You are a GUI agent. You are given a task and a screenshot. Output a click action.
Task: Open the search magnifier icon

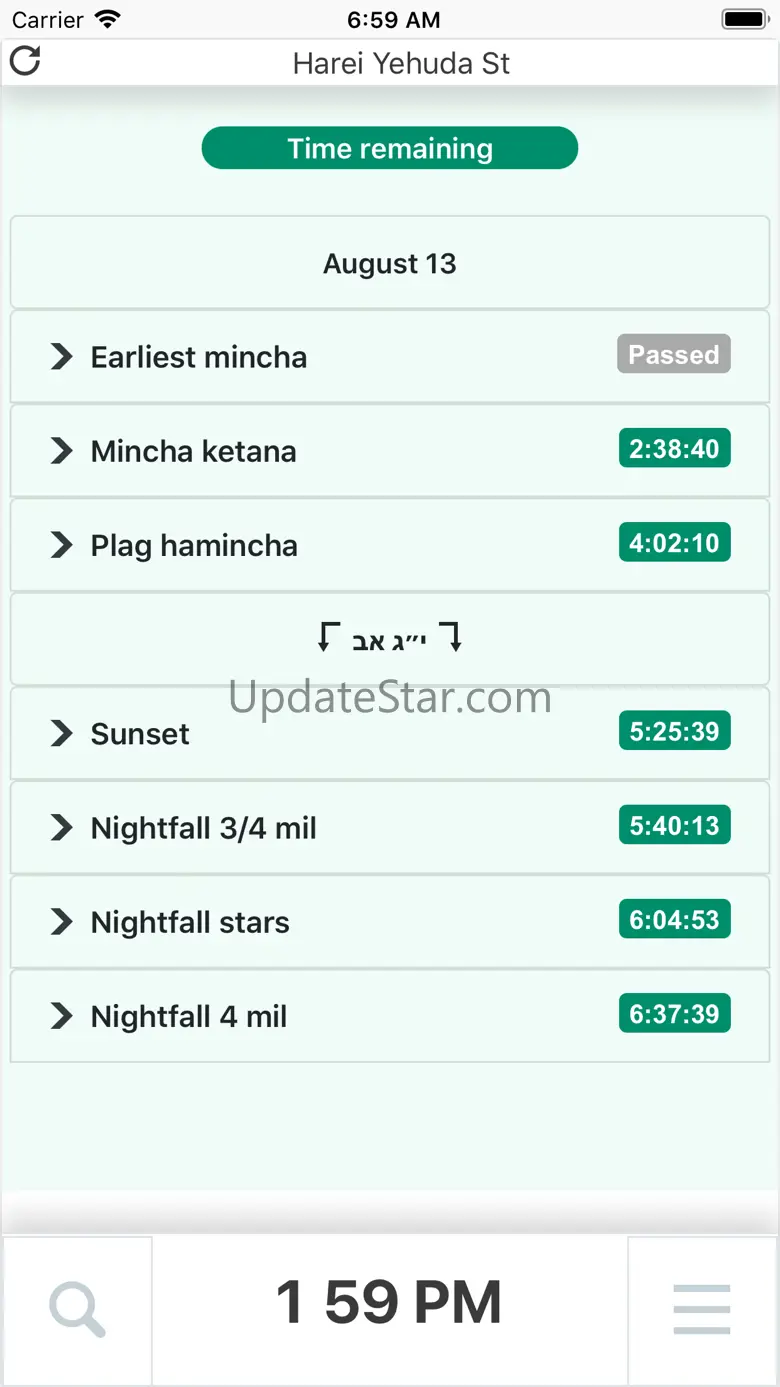click(77, 1308)
